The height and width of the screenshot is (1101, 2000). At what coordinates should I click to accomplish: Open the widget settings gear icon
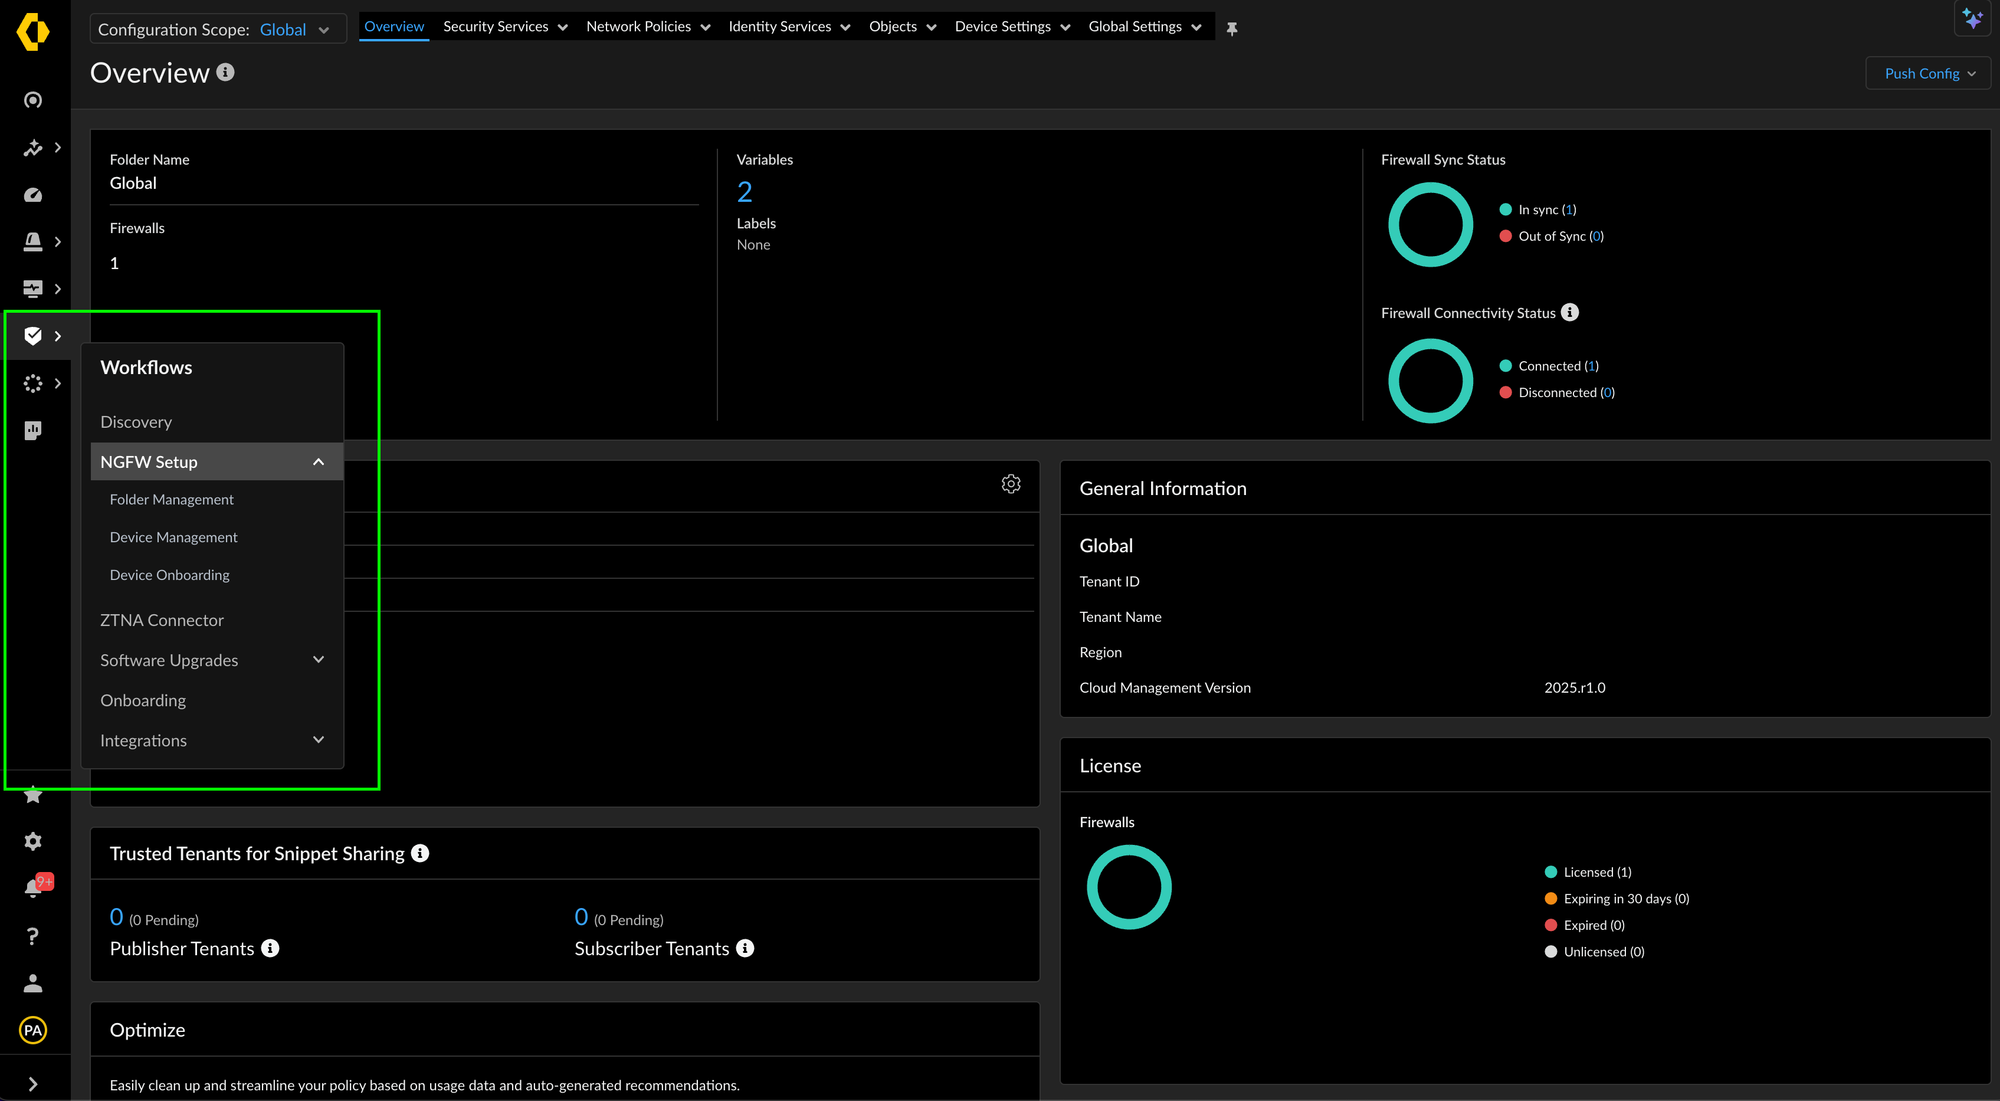click(1011, 484)
